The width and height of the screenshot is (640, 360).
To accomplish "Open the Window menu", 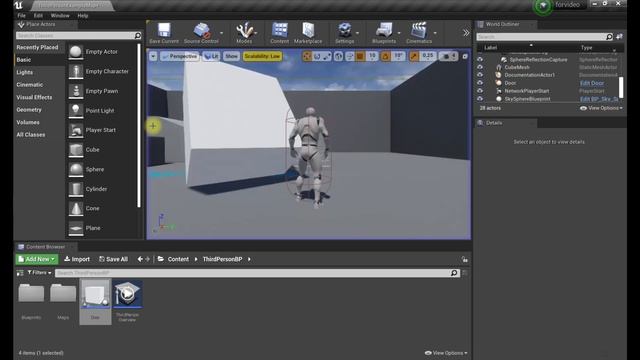I will click(x=60, y=16).
